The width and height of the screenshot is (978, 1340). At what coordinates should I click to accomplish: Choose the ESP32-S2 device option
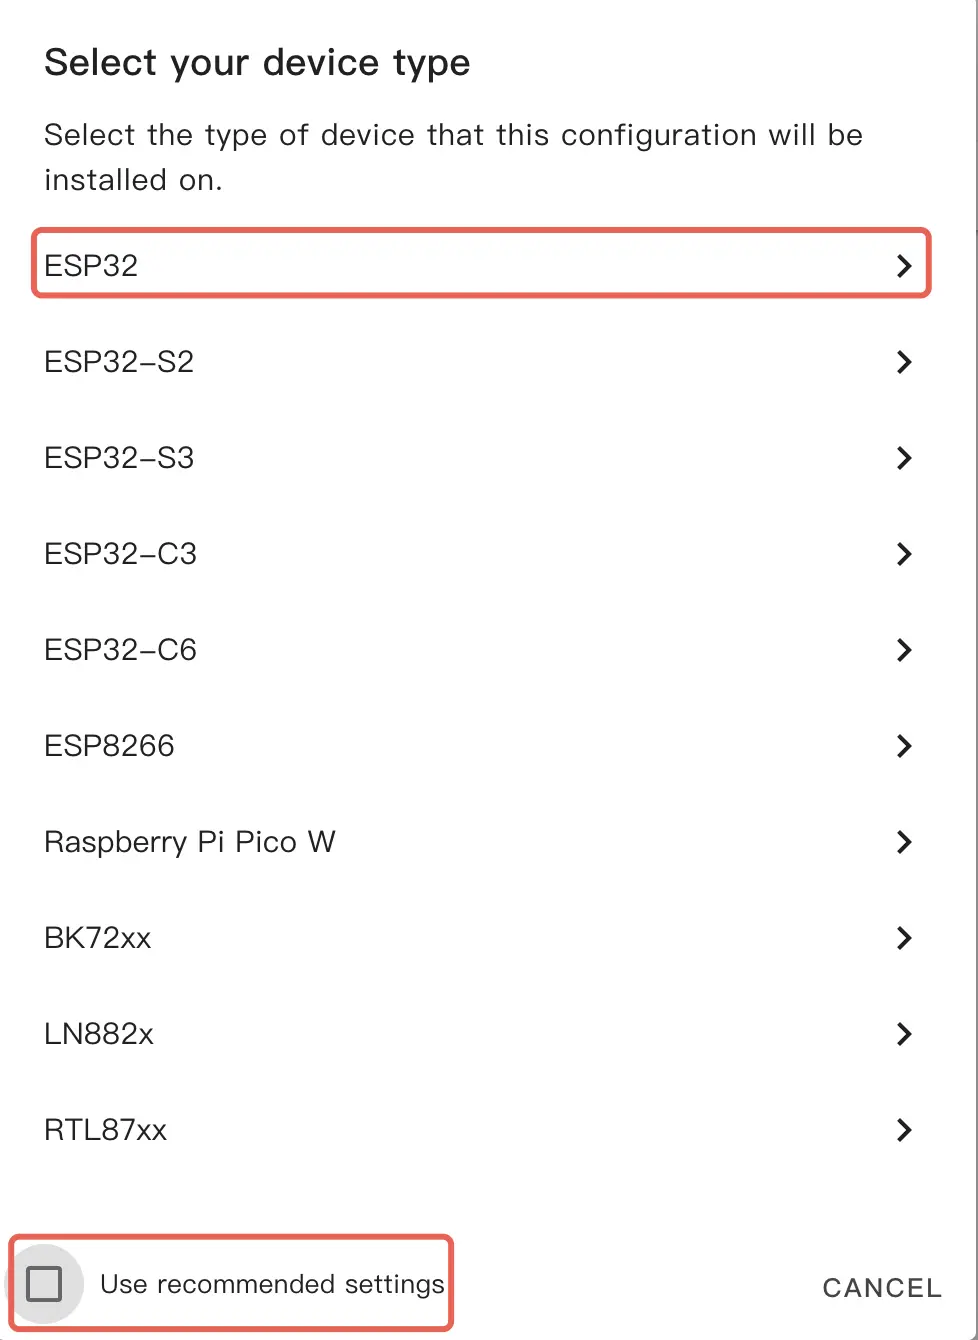click(x=120, y=362)
